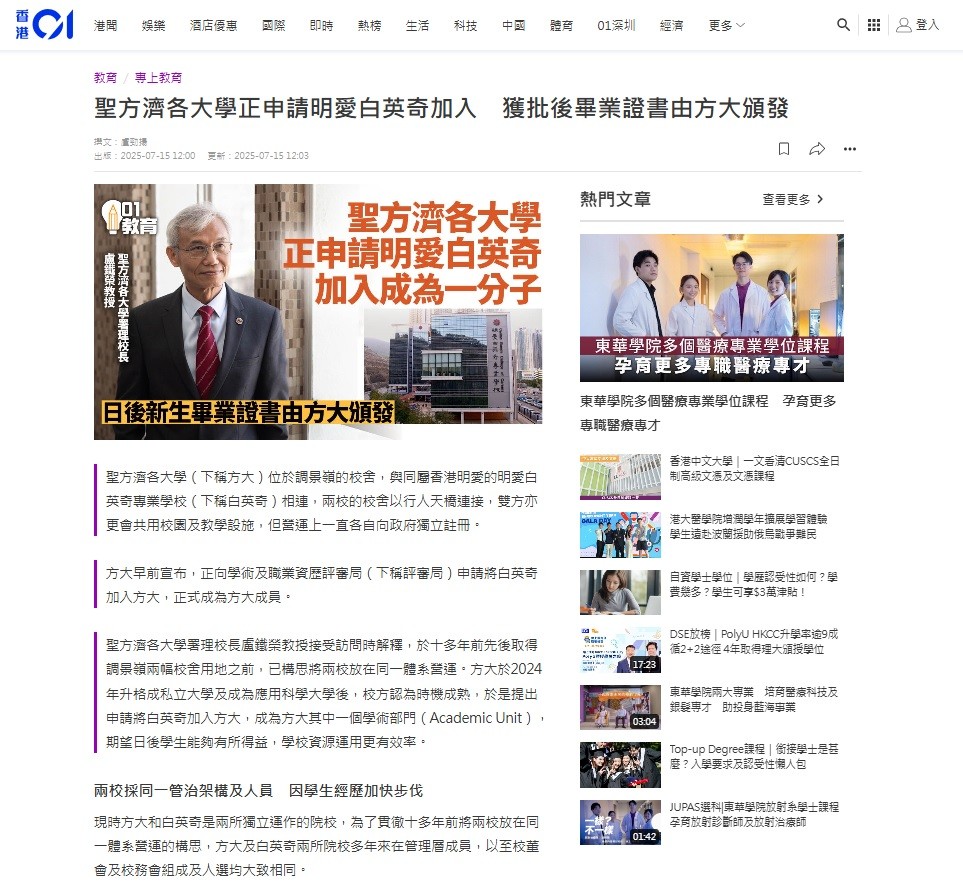Open the 科技 section
The height and width of the screenshot is (890, 963).
point(465,25)
